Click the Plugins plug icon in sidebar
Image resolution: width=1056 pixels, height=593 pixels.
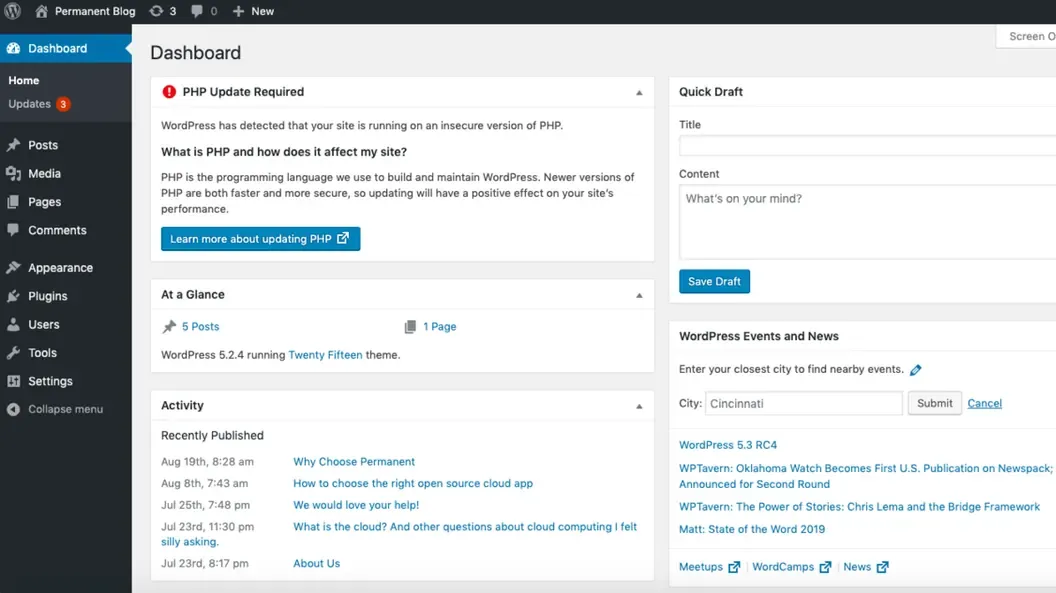click(x=13, y=296)
